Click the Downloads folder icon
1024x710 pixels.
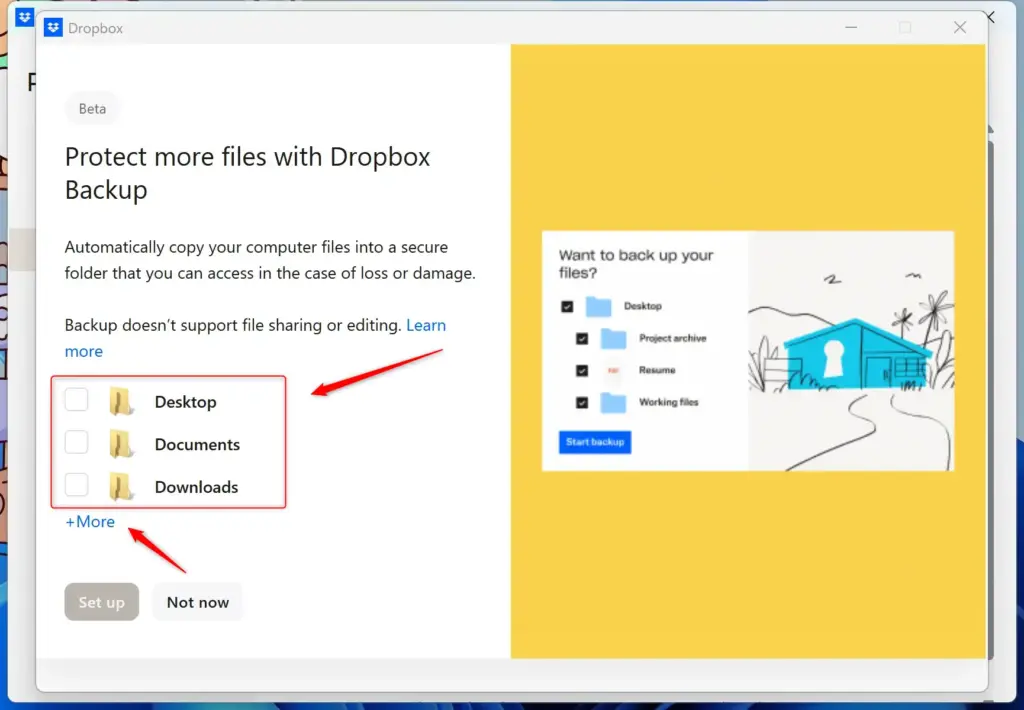[121, 487]
